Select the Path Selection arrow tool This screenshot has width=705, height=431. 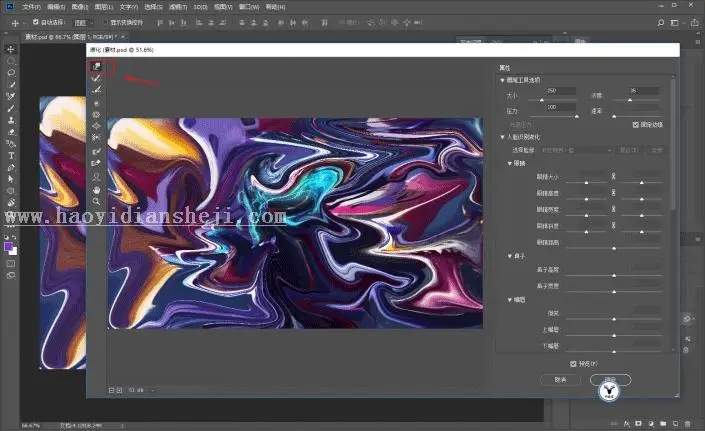[x=11, y=179]
